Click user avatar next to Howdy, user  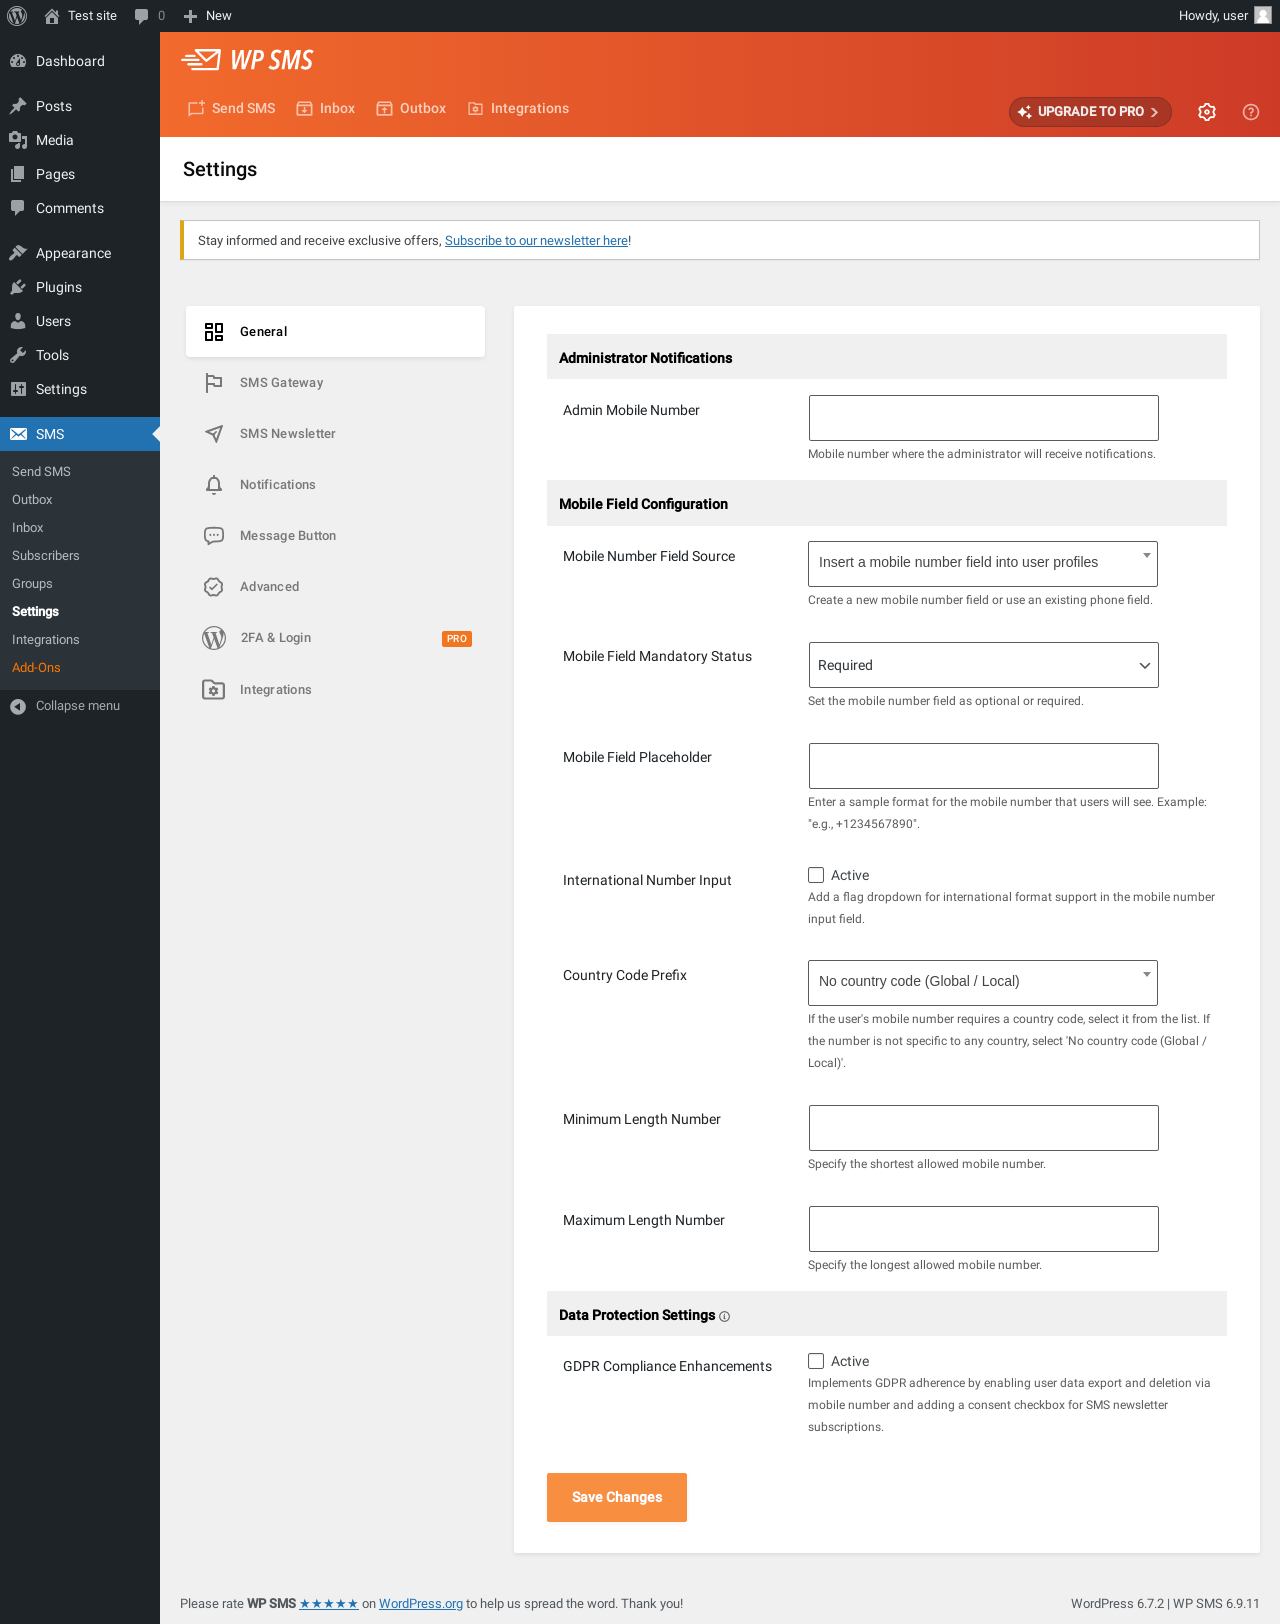[x=1263, y=16]
